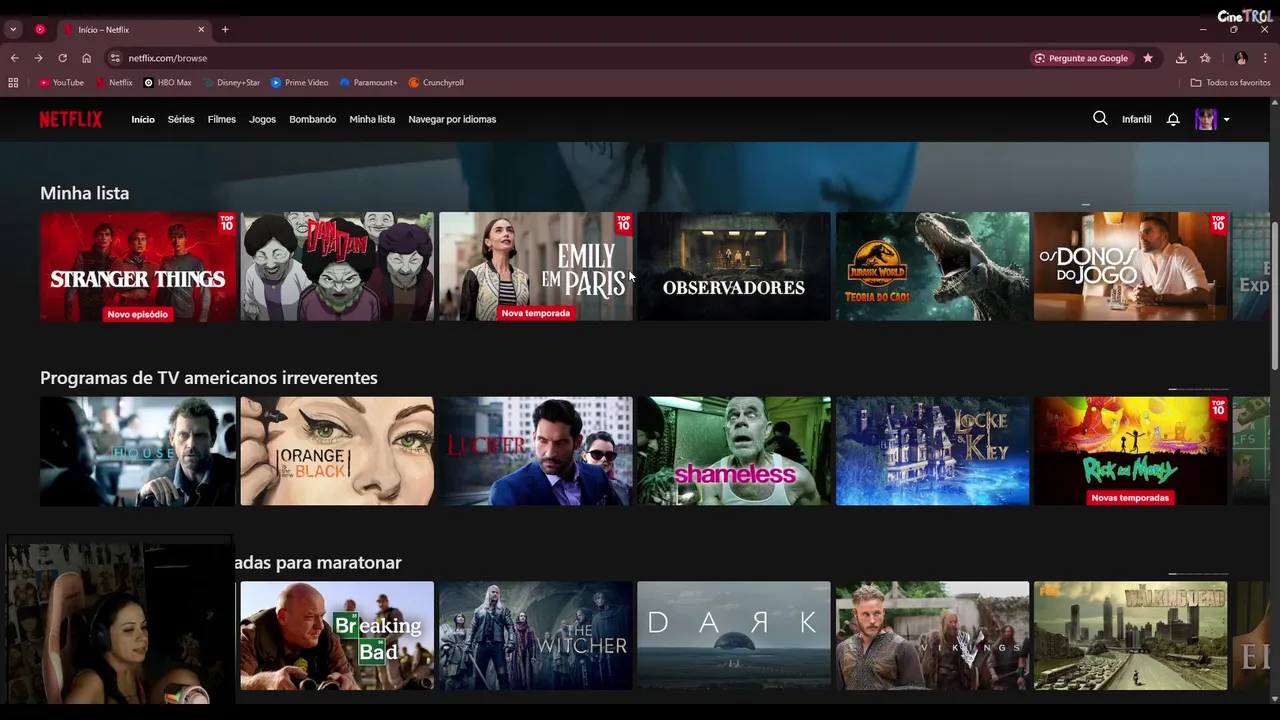The height and width of the screenshot is (720, 1280).
Task: Click the browser home icon
Action: coord(86,58)
